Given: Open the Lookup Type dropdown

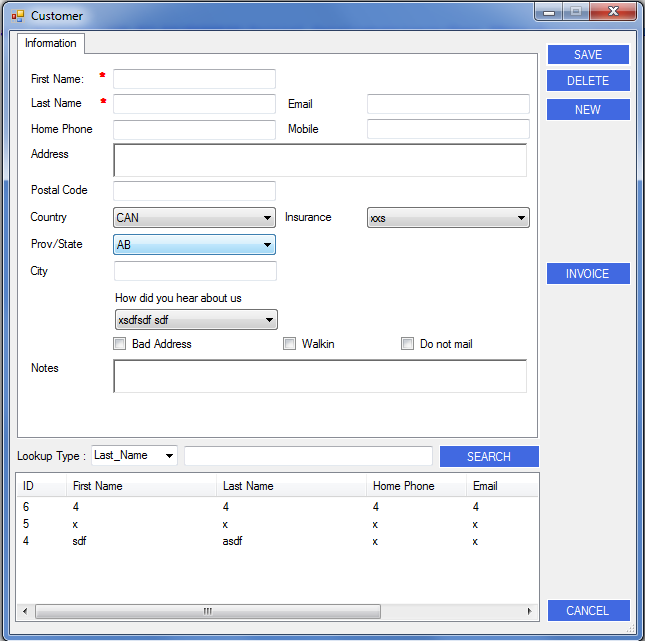Looking at the screenshot, I should click(x=134, y=456).
